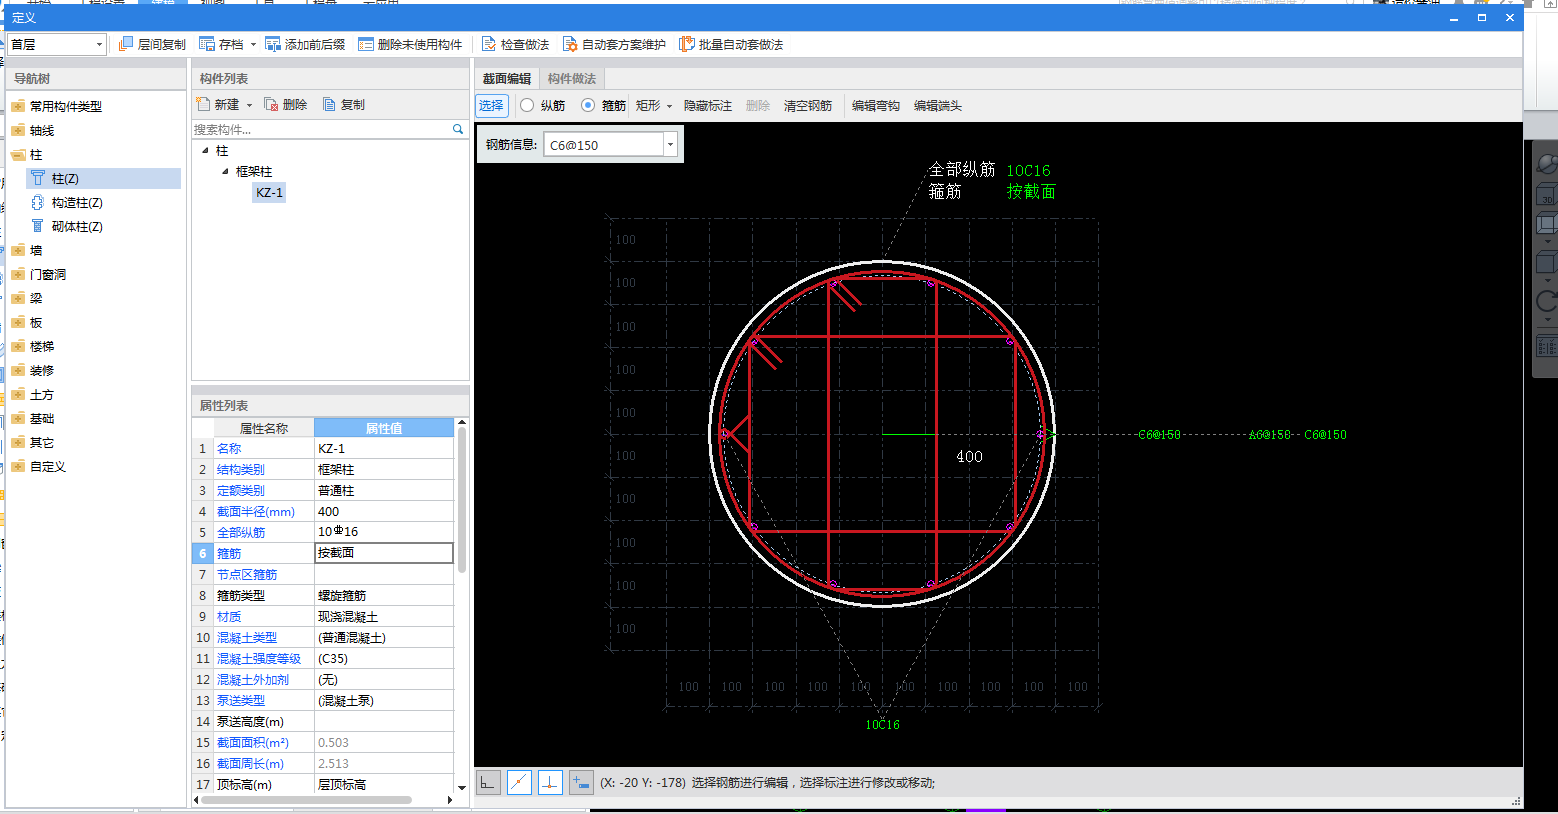Click the 批量自动套做法 icon
The image size is (1558, 814).
point(686,44)
